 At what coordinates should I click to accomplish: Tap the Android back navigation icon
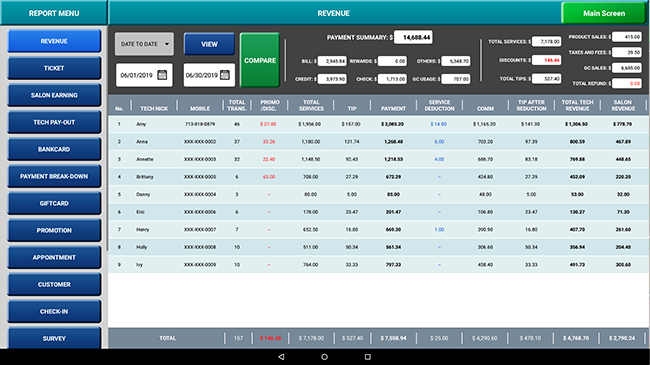coord(281,357)
